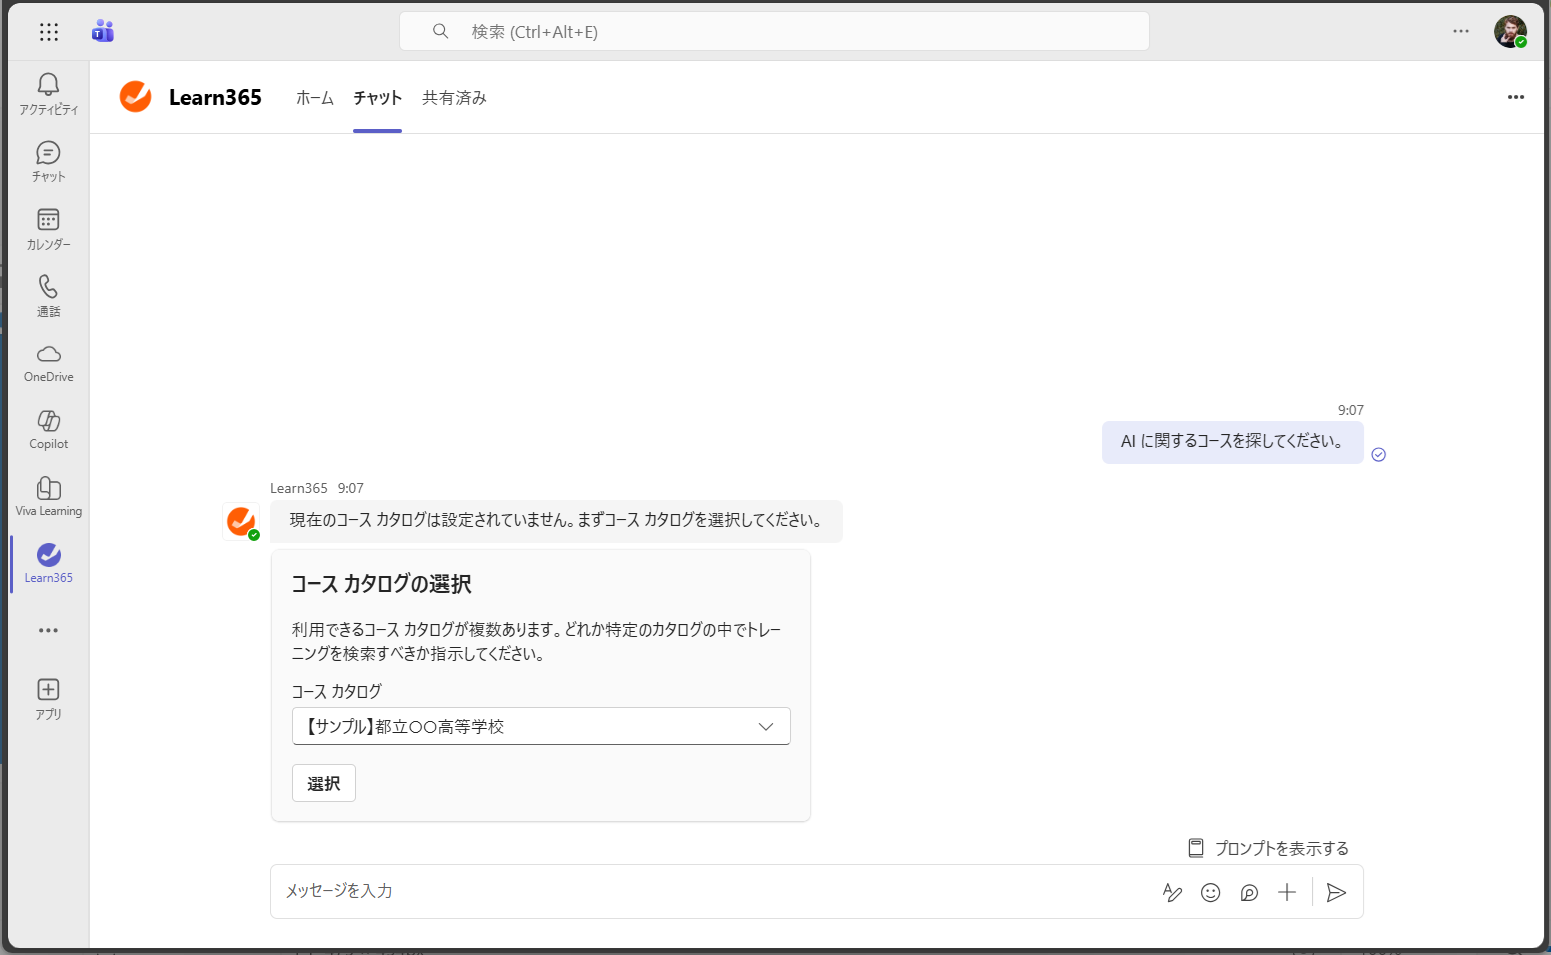Screen dimensions: 1551x955
Task: Open チャット in the left sidebar
Action: click(x=48, y=161)
